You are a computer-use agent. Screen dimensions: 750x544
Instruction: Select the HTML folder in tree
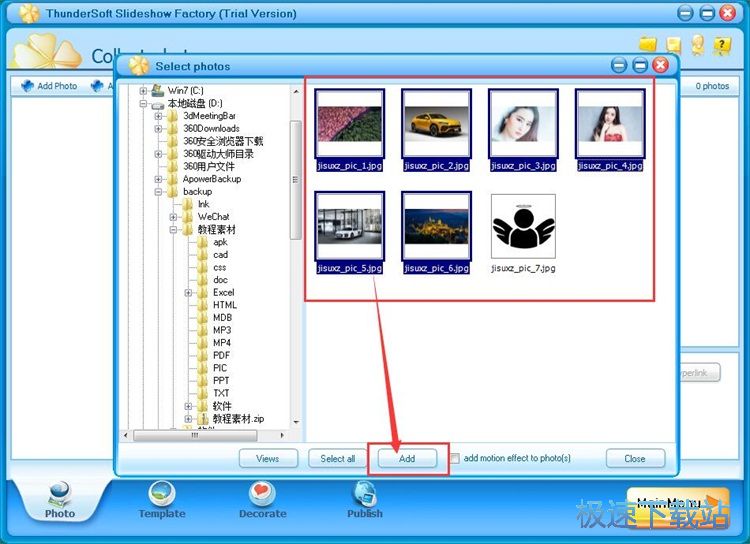[x=225, y=305]
